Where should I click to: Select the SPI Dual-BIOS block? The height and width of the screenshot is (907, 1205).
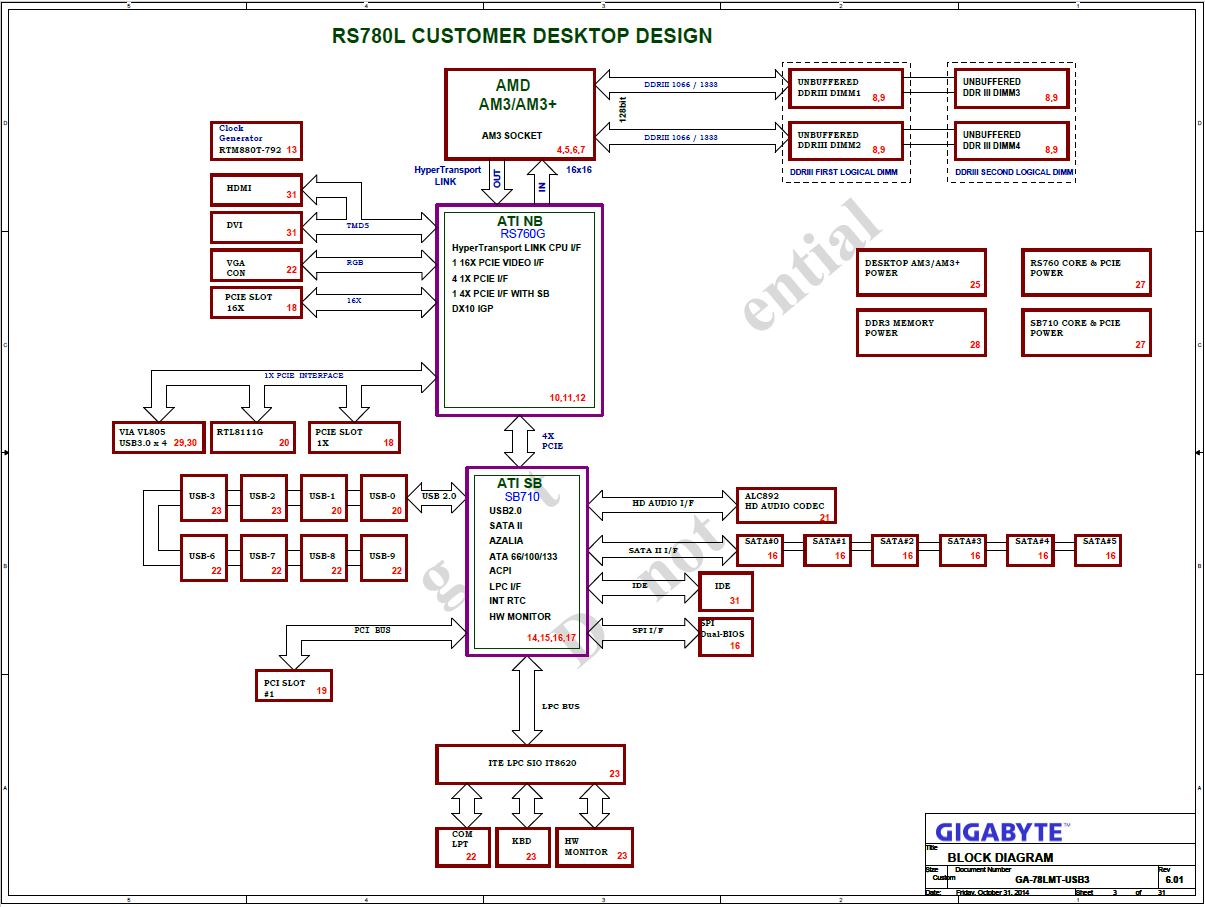[x=725, y=637]
